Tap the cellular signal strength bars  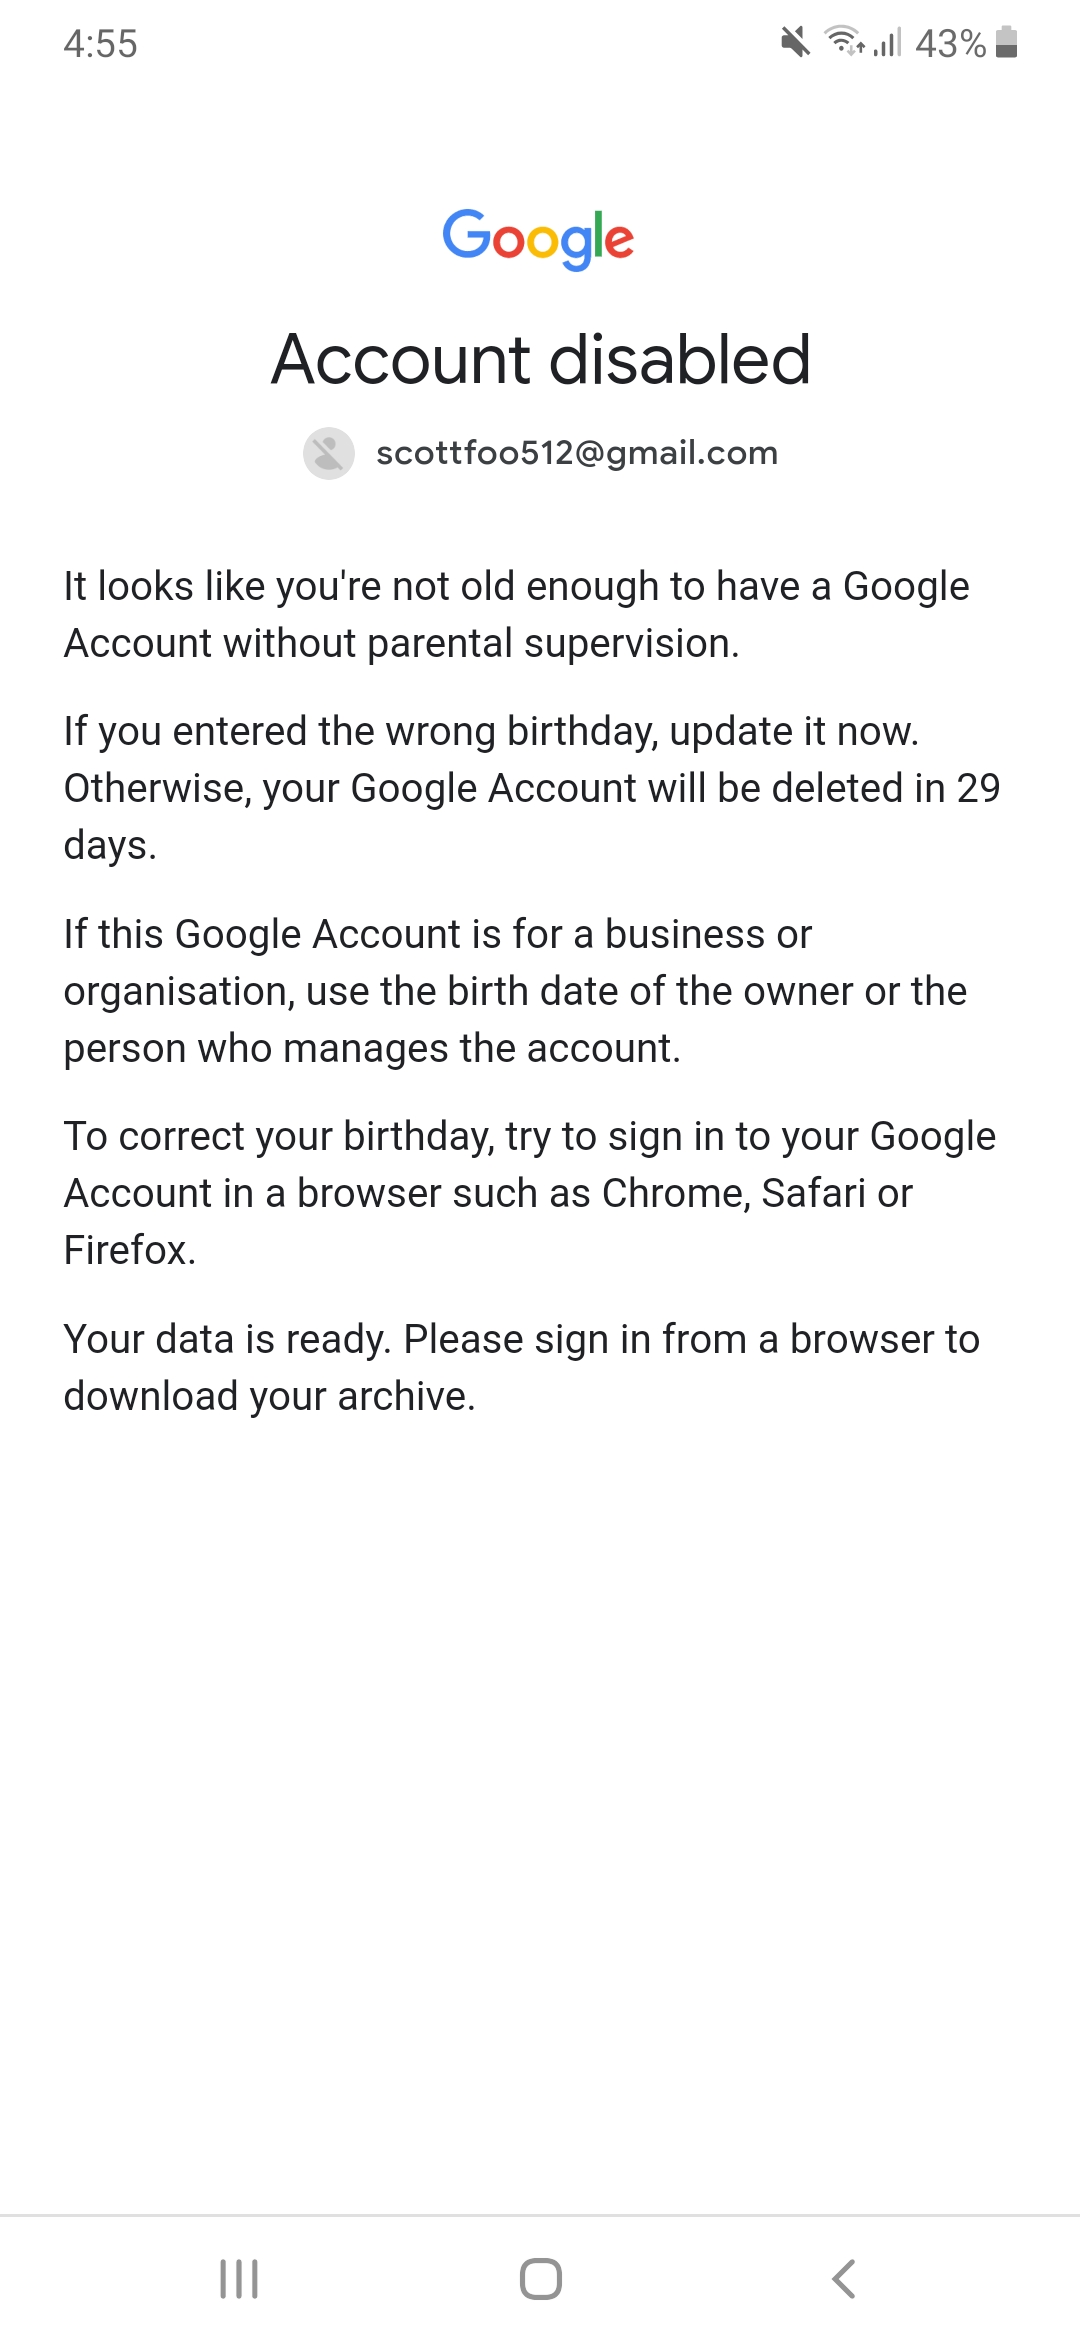(888, 43)
